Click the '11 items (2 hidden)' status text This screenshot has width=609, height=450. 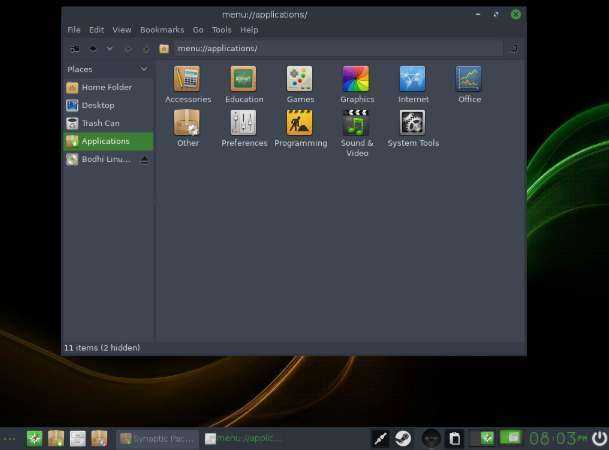(x=102, y=348)
